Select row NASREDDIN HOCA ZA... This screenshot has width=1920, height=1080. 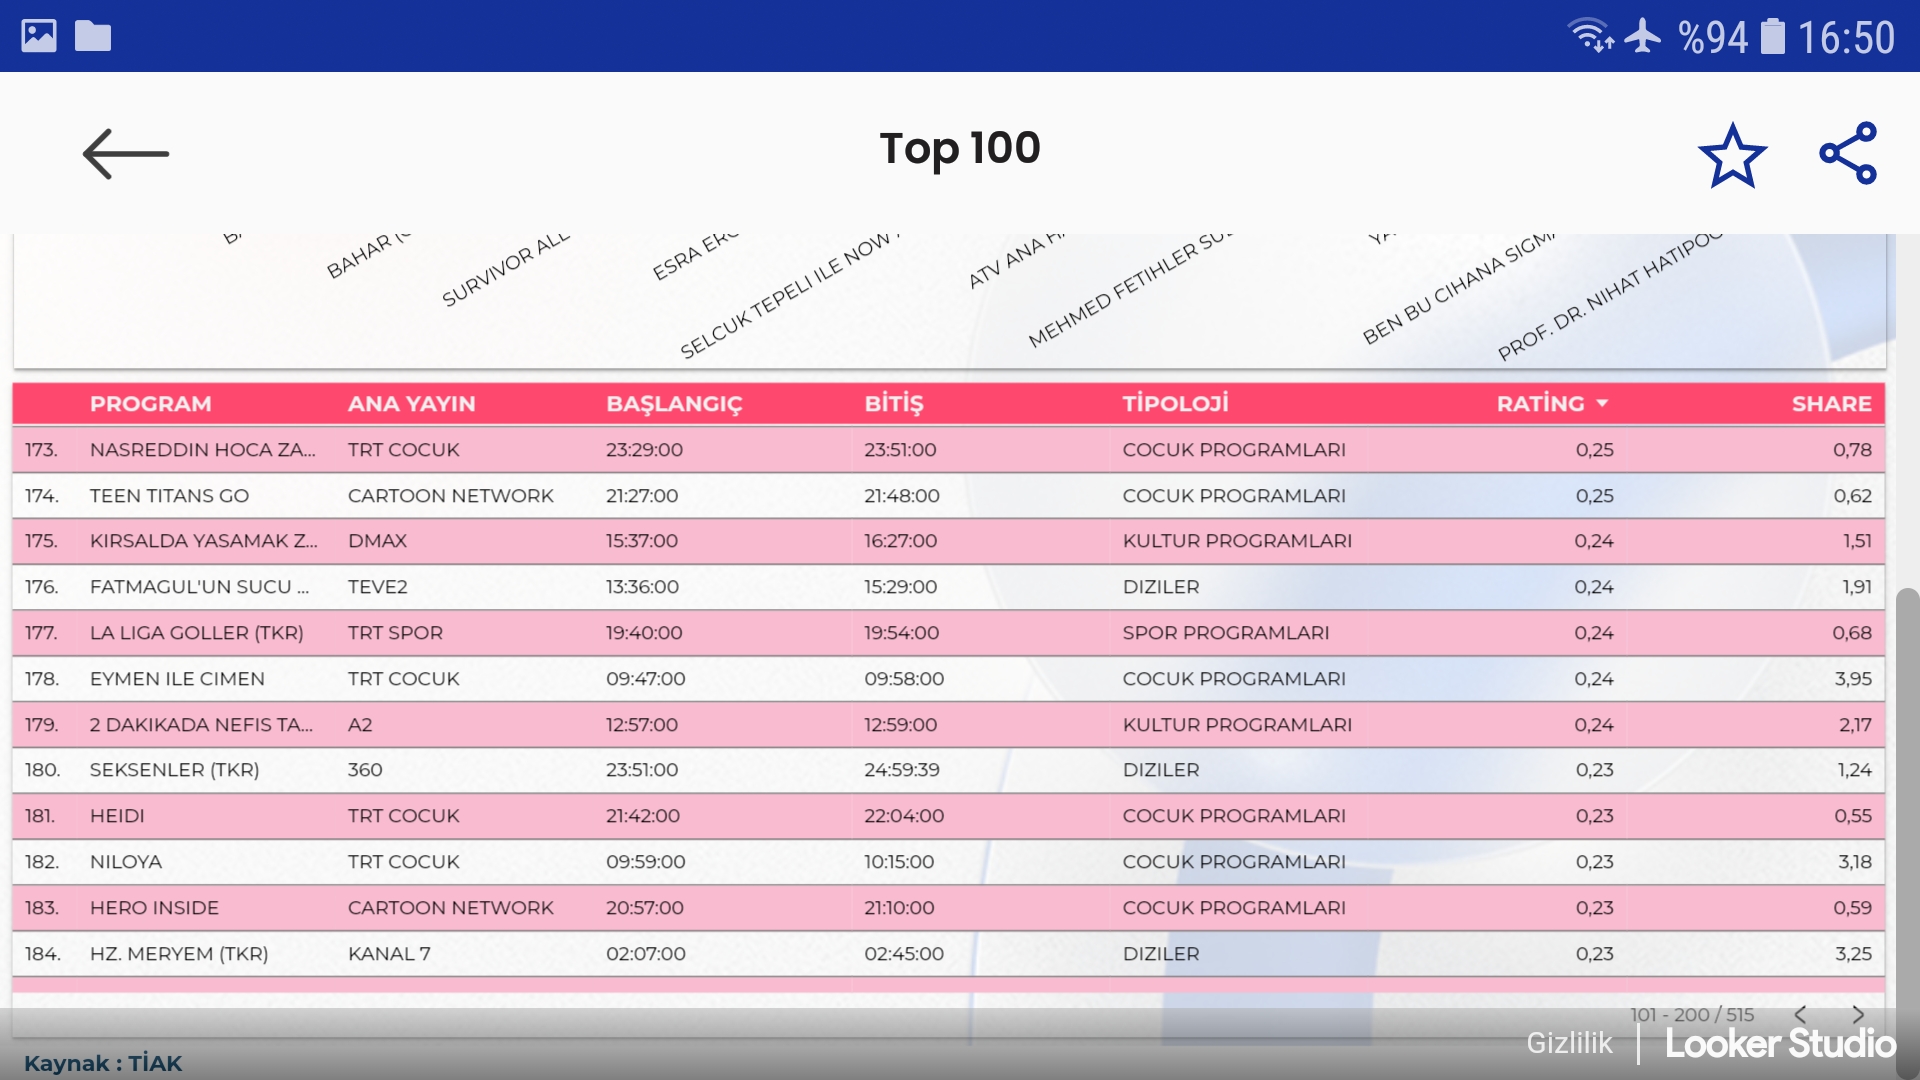(948, 450)
